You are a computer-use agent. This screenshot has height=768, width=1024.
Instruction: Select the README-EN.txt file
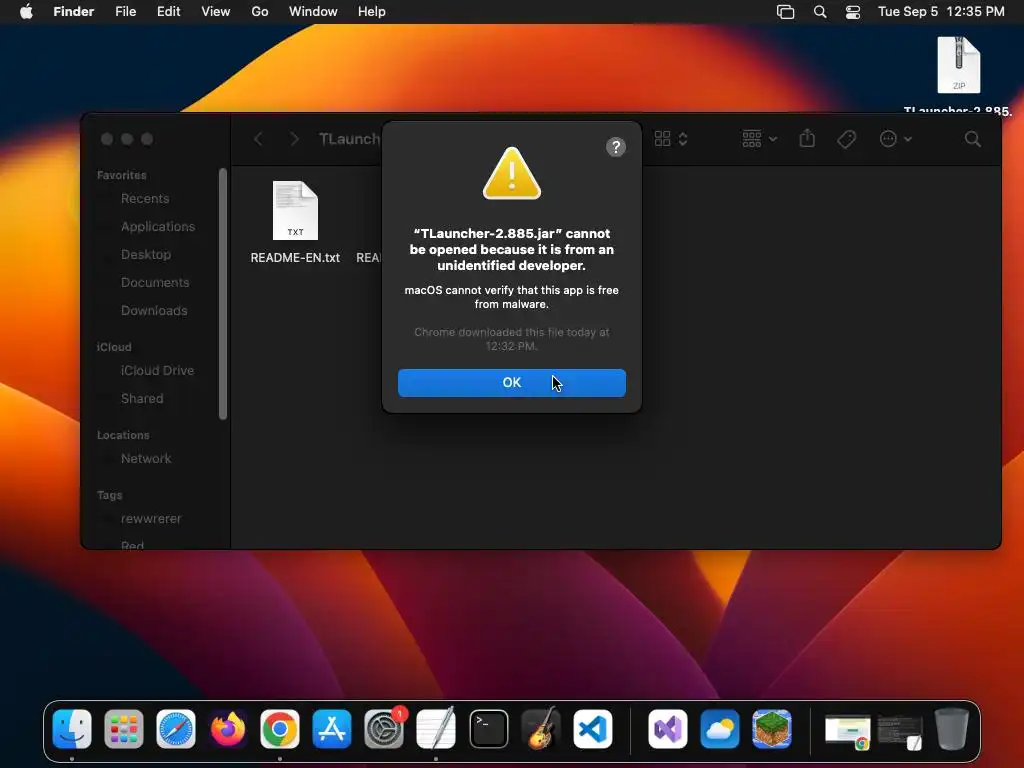295,222
